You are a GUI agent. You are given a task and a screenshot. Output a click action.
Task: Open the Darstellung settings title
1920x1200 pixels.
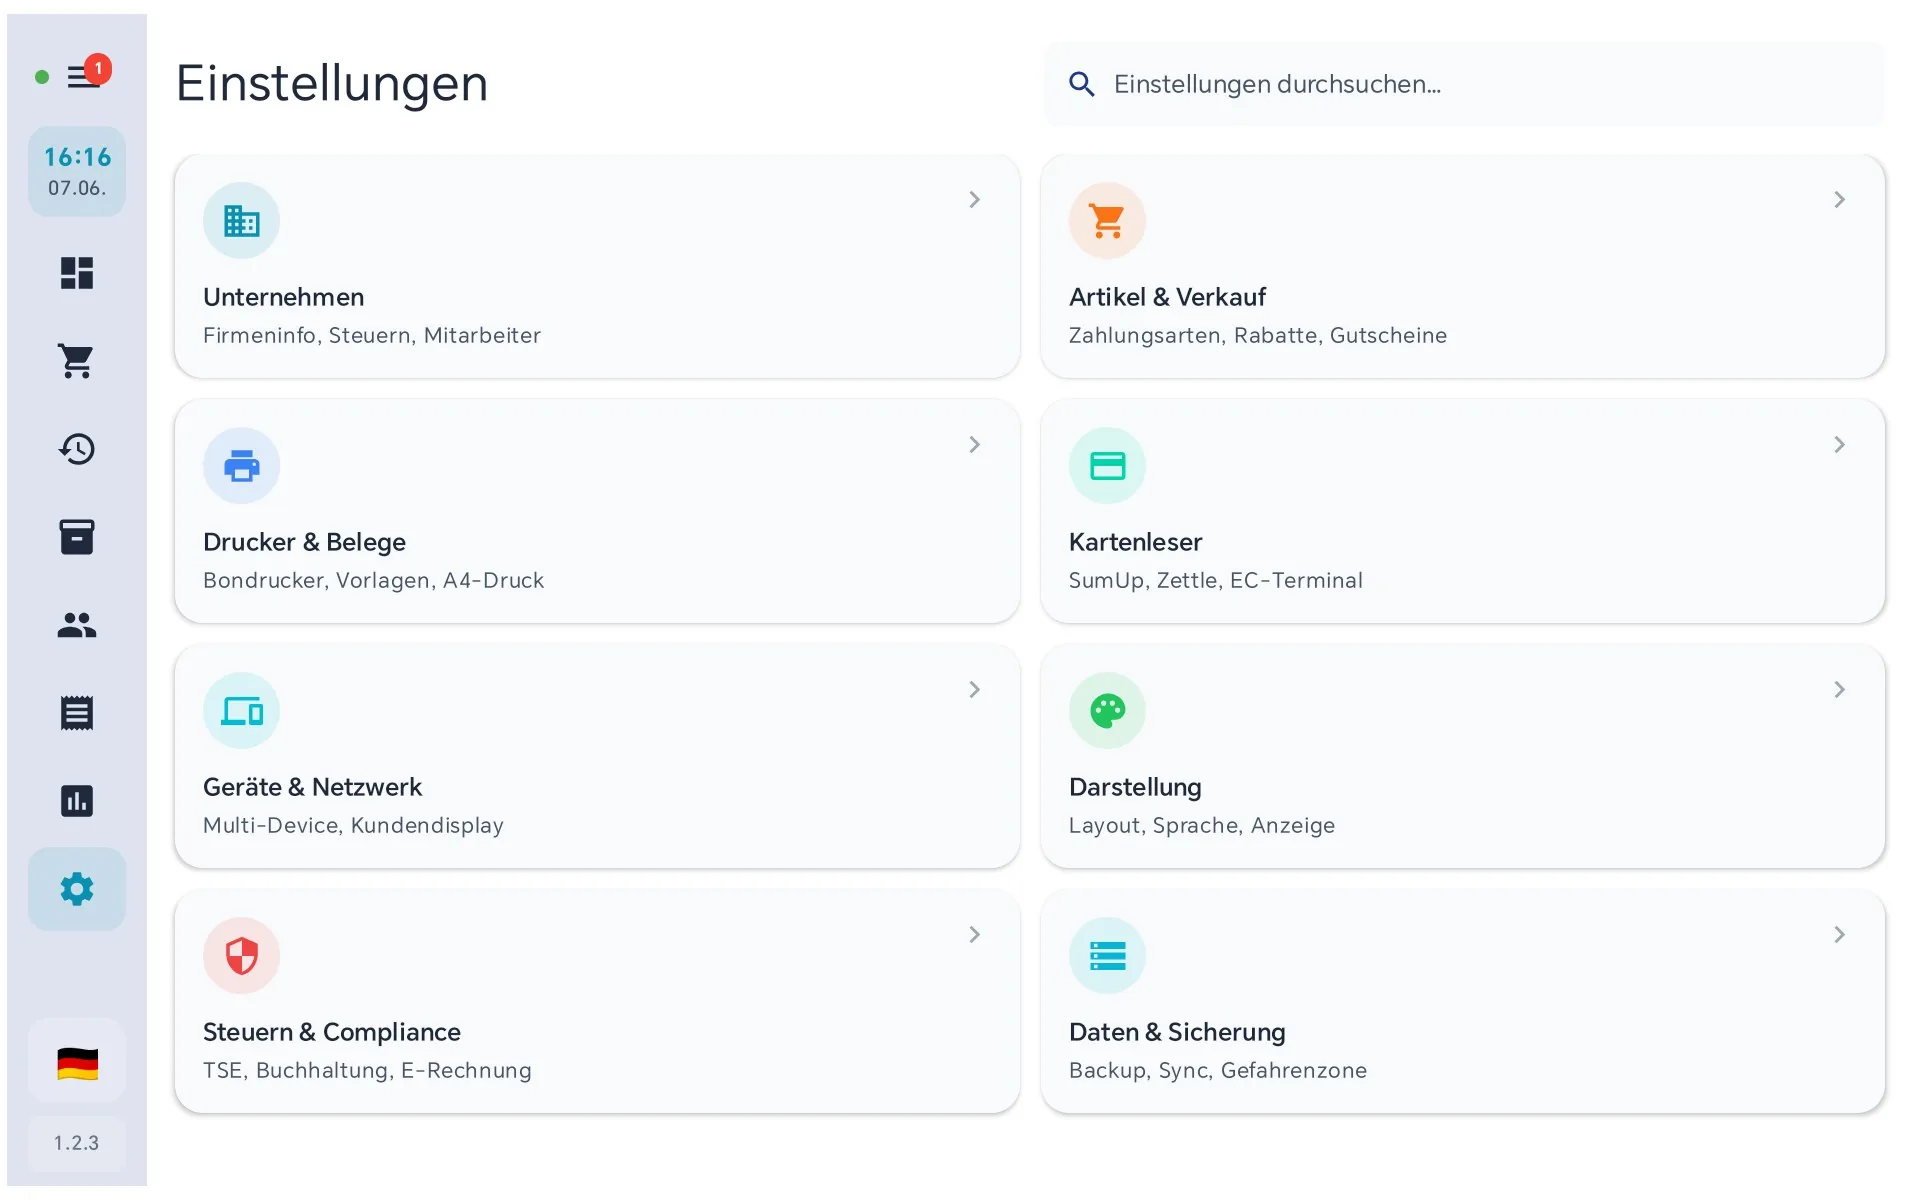tap(1135, 787)
